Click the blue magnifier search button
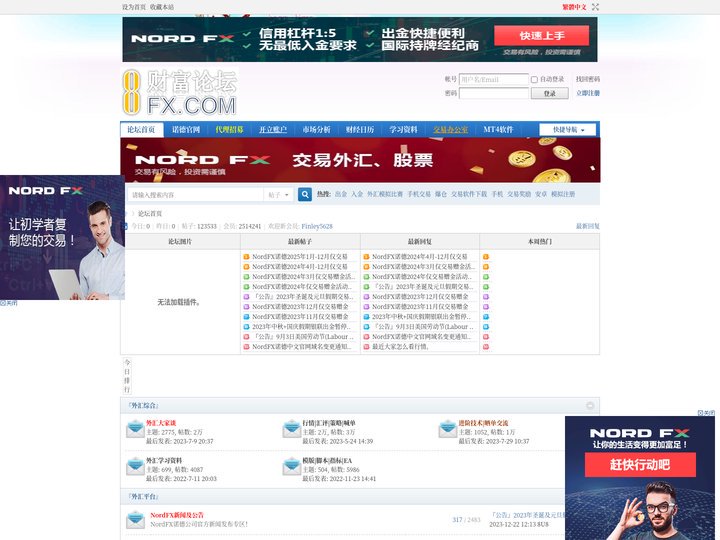Image resolution: width=720 pixels, height=540 pixels. pyautogui.click(x=305, y=194)
